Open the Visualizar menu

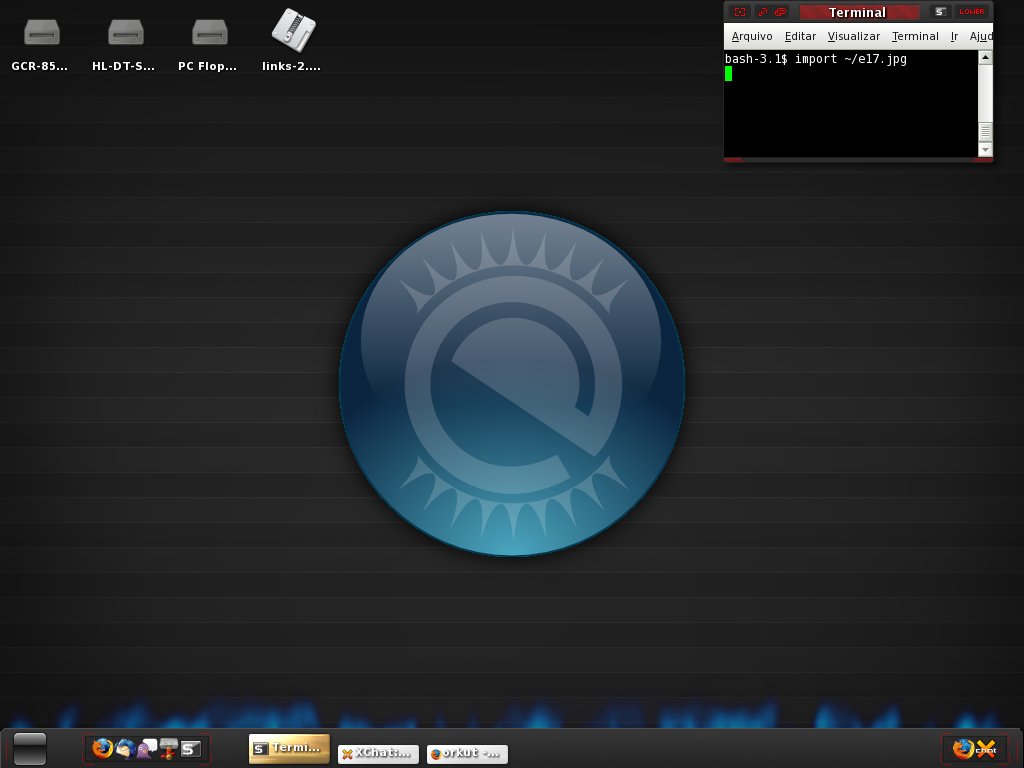click(x=854, y=37)
